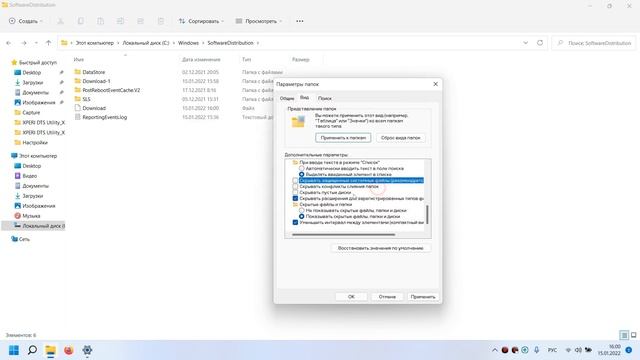
Task: Click the Share icon in Explorer toolbar
Action: [x=140, y=21]
